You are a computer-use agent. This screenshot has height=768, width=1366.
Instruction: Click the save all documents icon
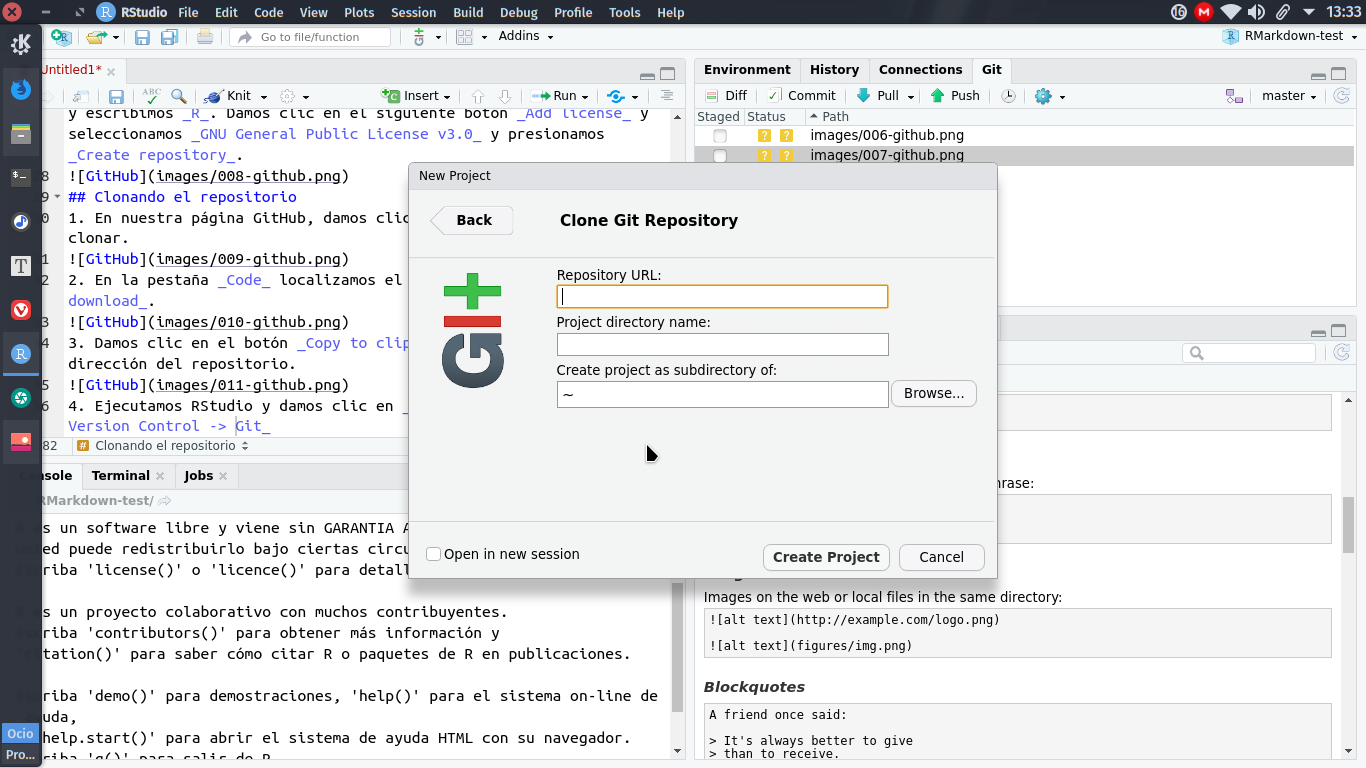click(x=169, y=37)
